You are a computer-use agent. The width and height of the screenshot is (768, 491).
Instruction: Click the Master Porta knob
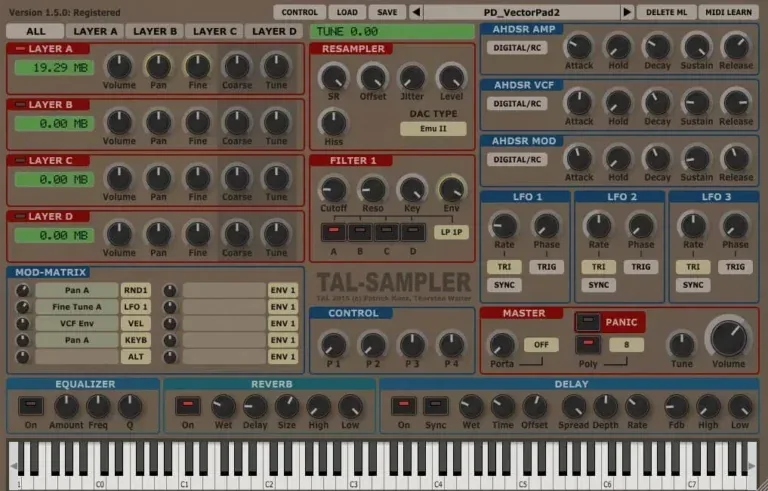502,345
